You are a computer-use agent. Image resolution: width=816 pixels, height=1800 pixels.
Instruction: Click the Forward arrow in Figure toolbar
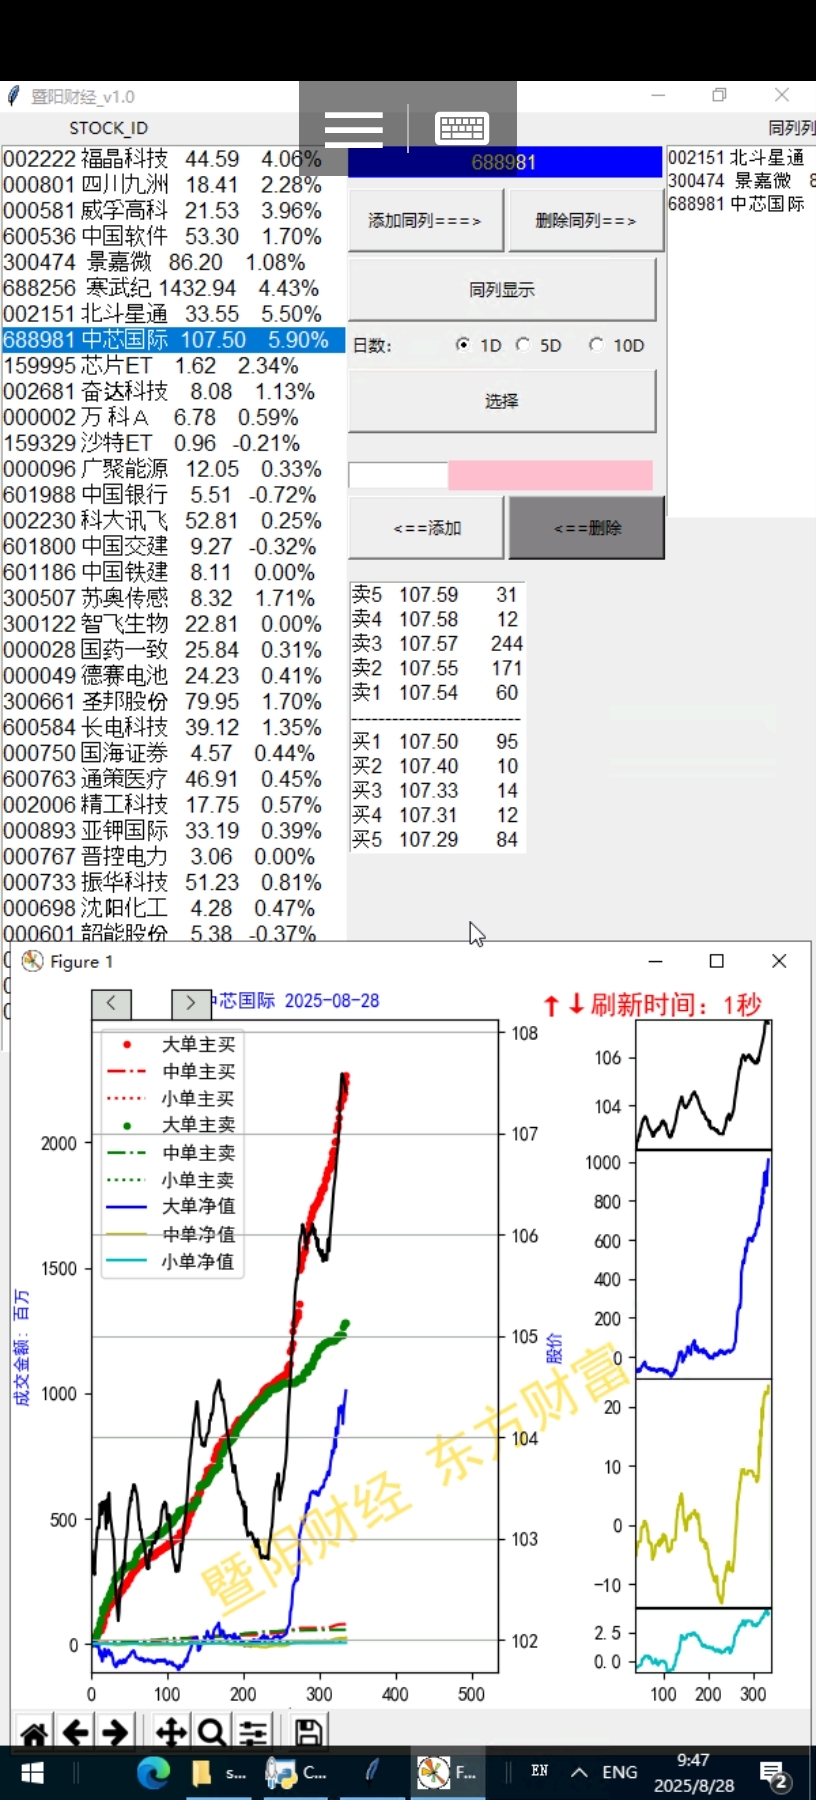pos(116,1733)
